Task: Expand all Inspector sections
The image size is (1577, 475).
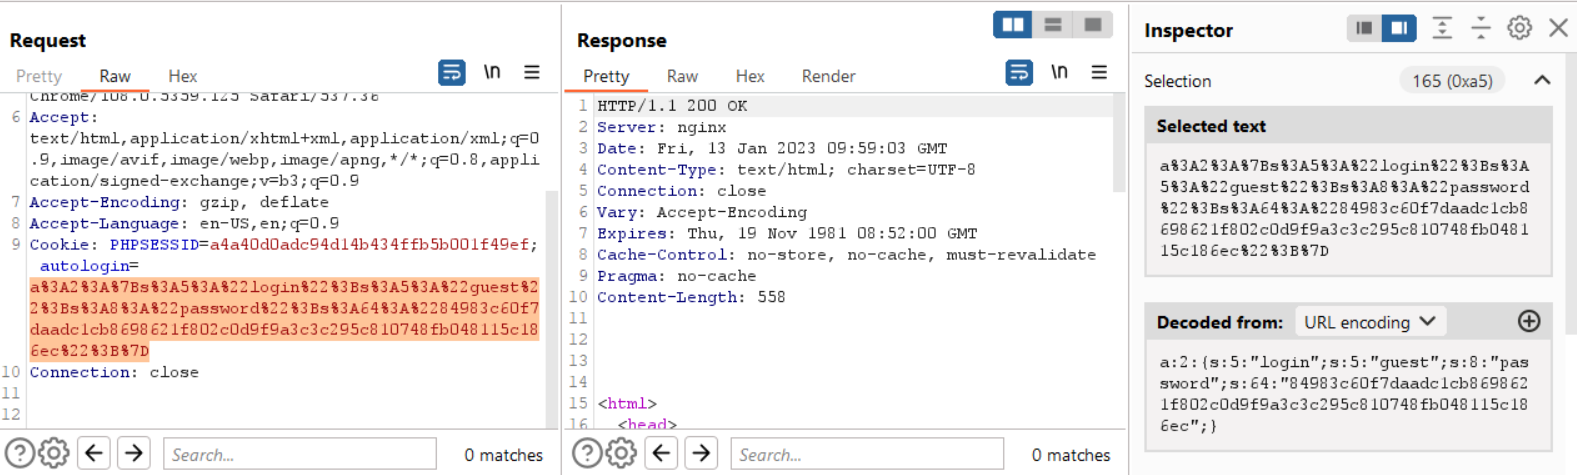Action: point(1442,28)
